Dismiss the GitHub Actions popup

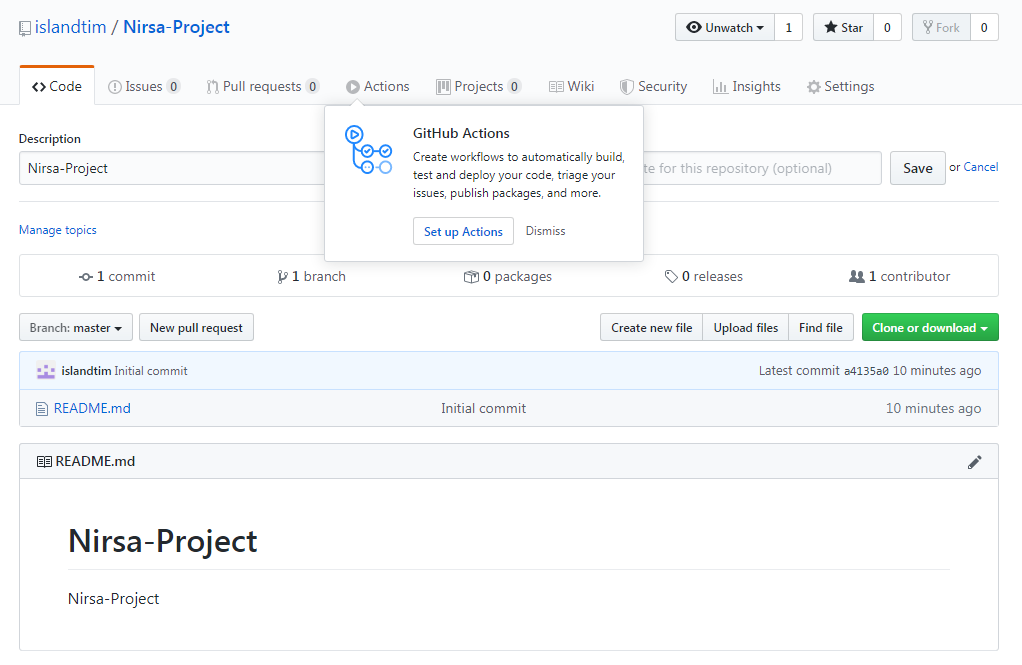546,231
